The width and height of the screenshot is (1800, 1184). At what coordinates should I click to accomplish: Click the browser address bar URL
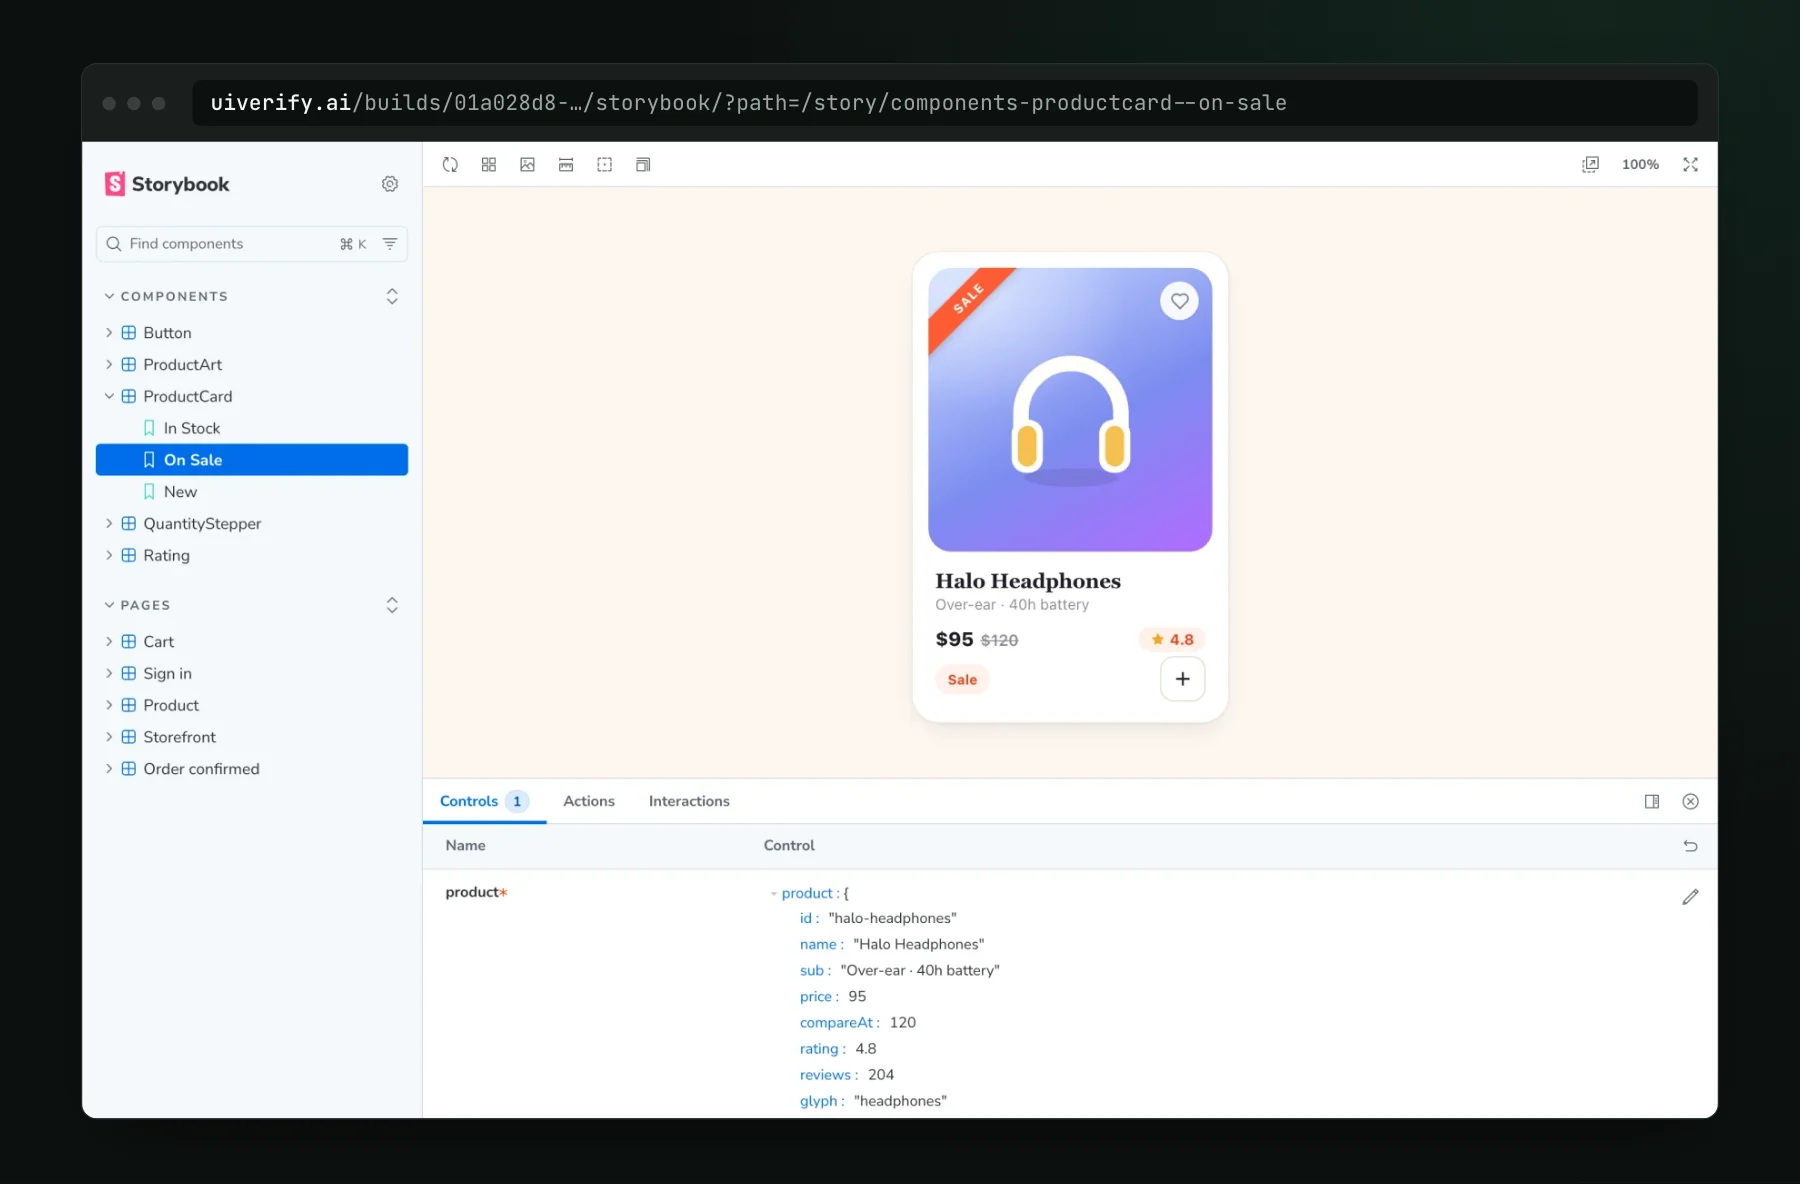944,103
